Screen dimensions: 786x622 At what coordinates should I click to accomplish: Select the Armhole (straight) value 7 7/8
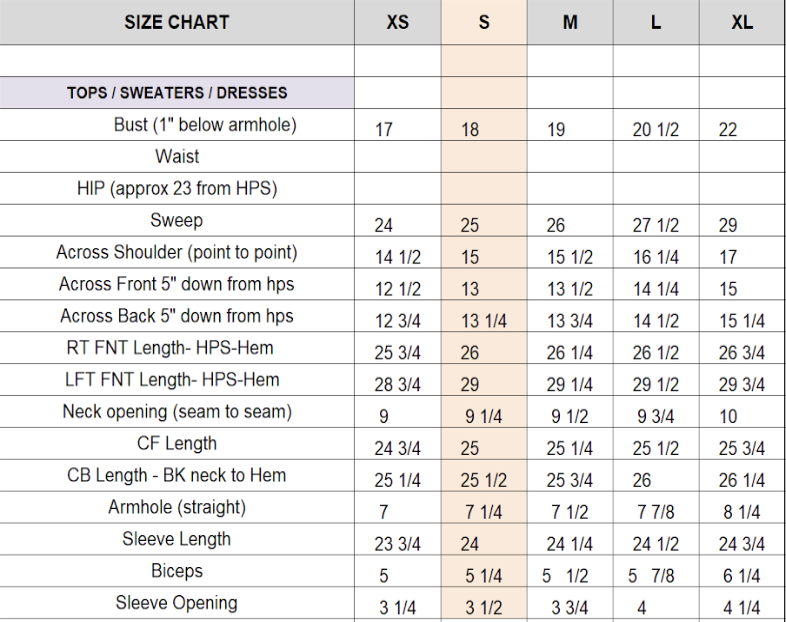tap(656, 512)
